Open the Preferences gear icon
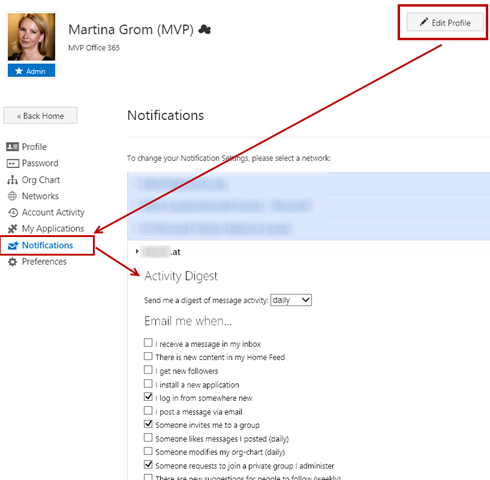The width and height of the screenshot is (490, 480). [x=12, y=262]
